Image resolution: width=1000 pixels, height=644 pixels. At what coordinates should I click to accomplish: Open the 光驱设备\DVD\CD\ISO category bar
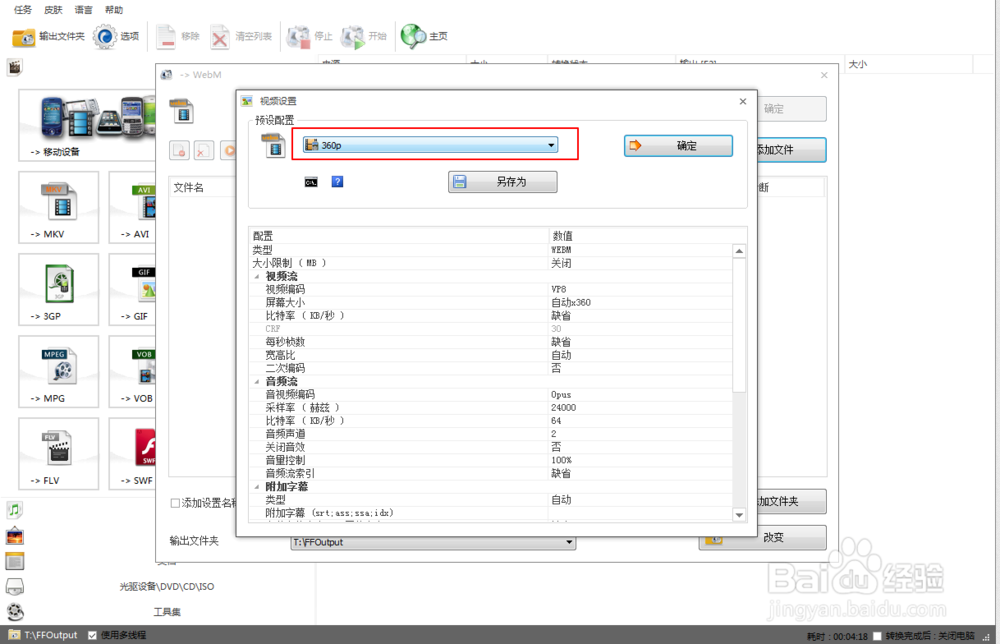(x=167, y=587)
